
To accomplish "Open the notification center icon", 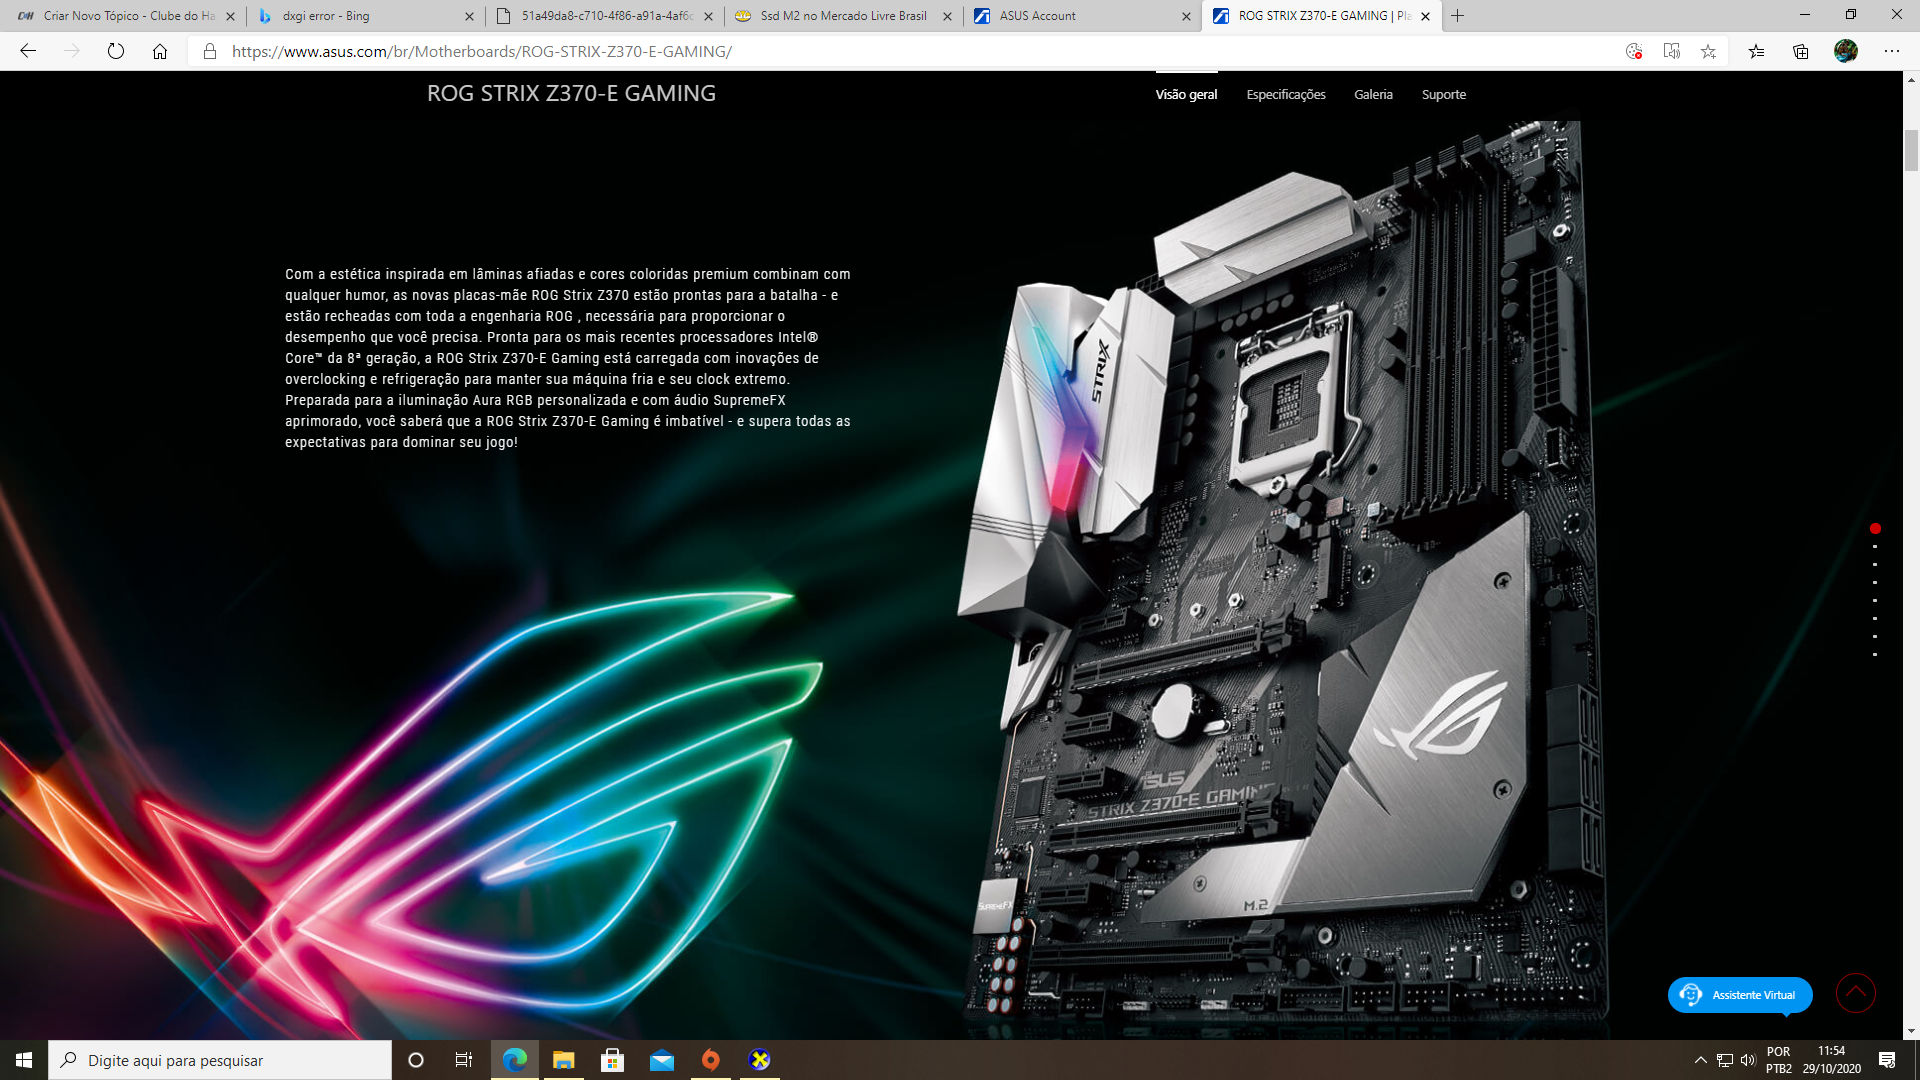I will pyautogui.click(x=1887, y=1060).
